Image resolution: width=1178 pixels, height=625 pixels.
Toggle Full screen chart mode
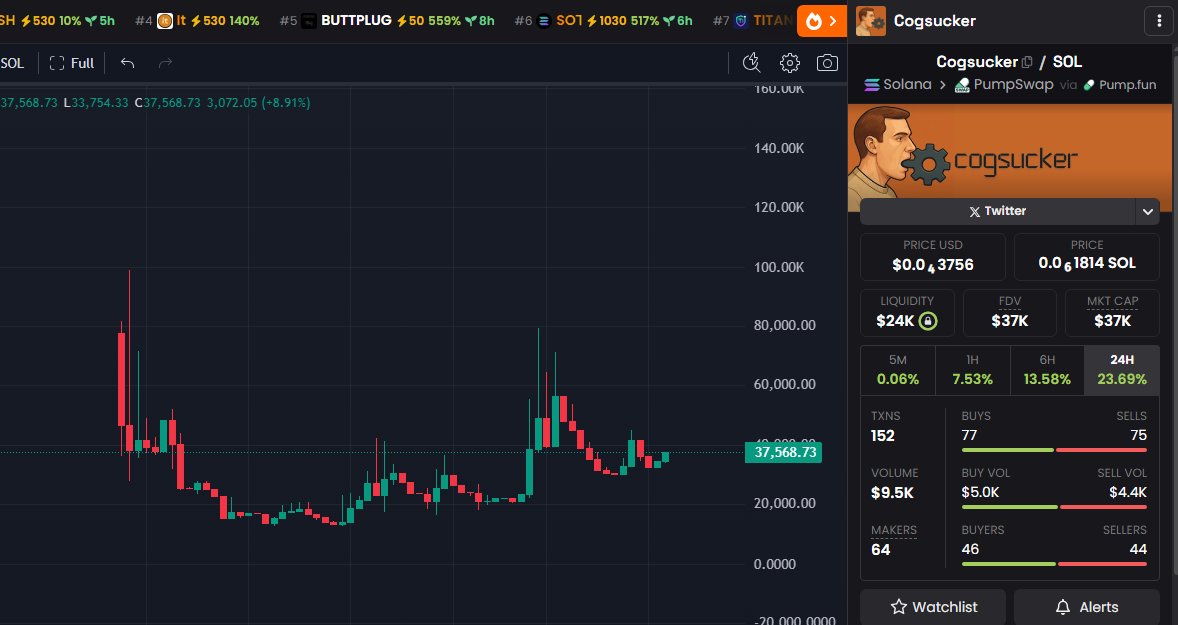(x=72, y=63)
